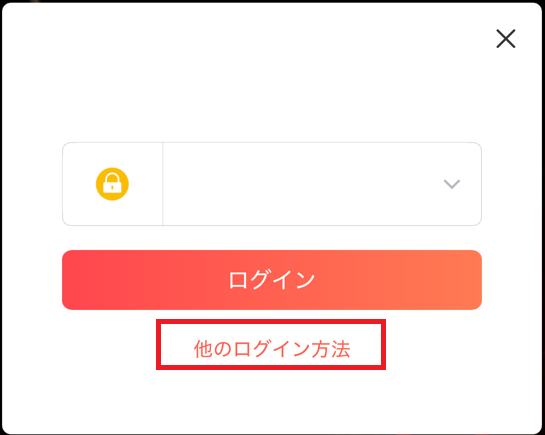The image size is (545, 435).
Task: Click the red ログイン button
Action: [272, 280]
